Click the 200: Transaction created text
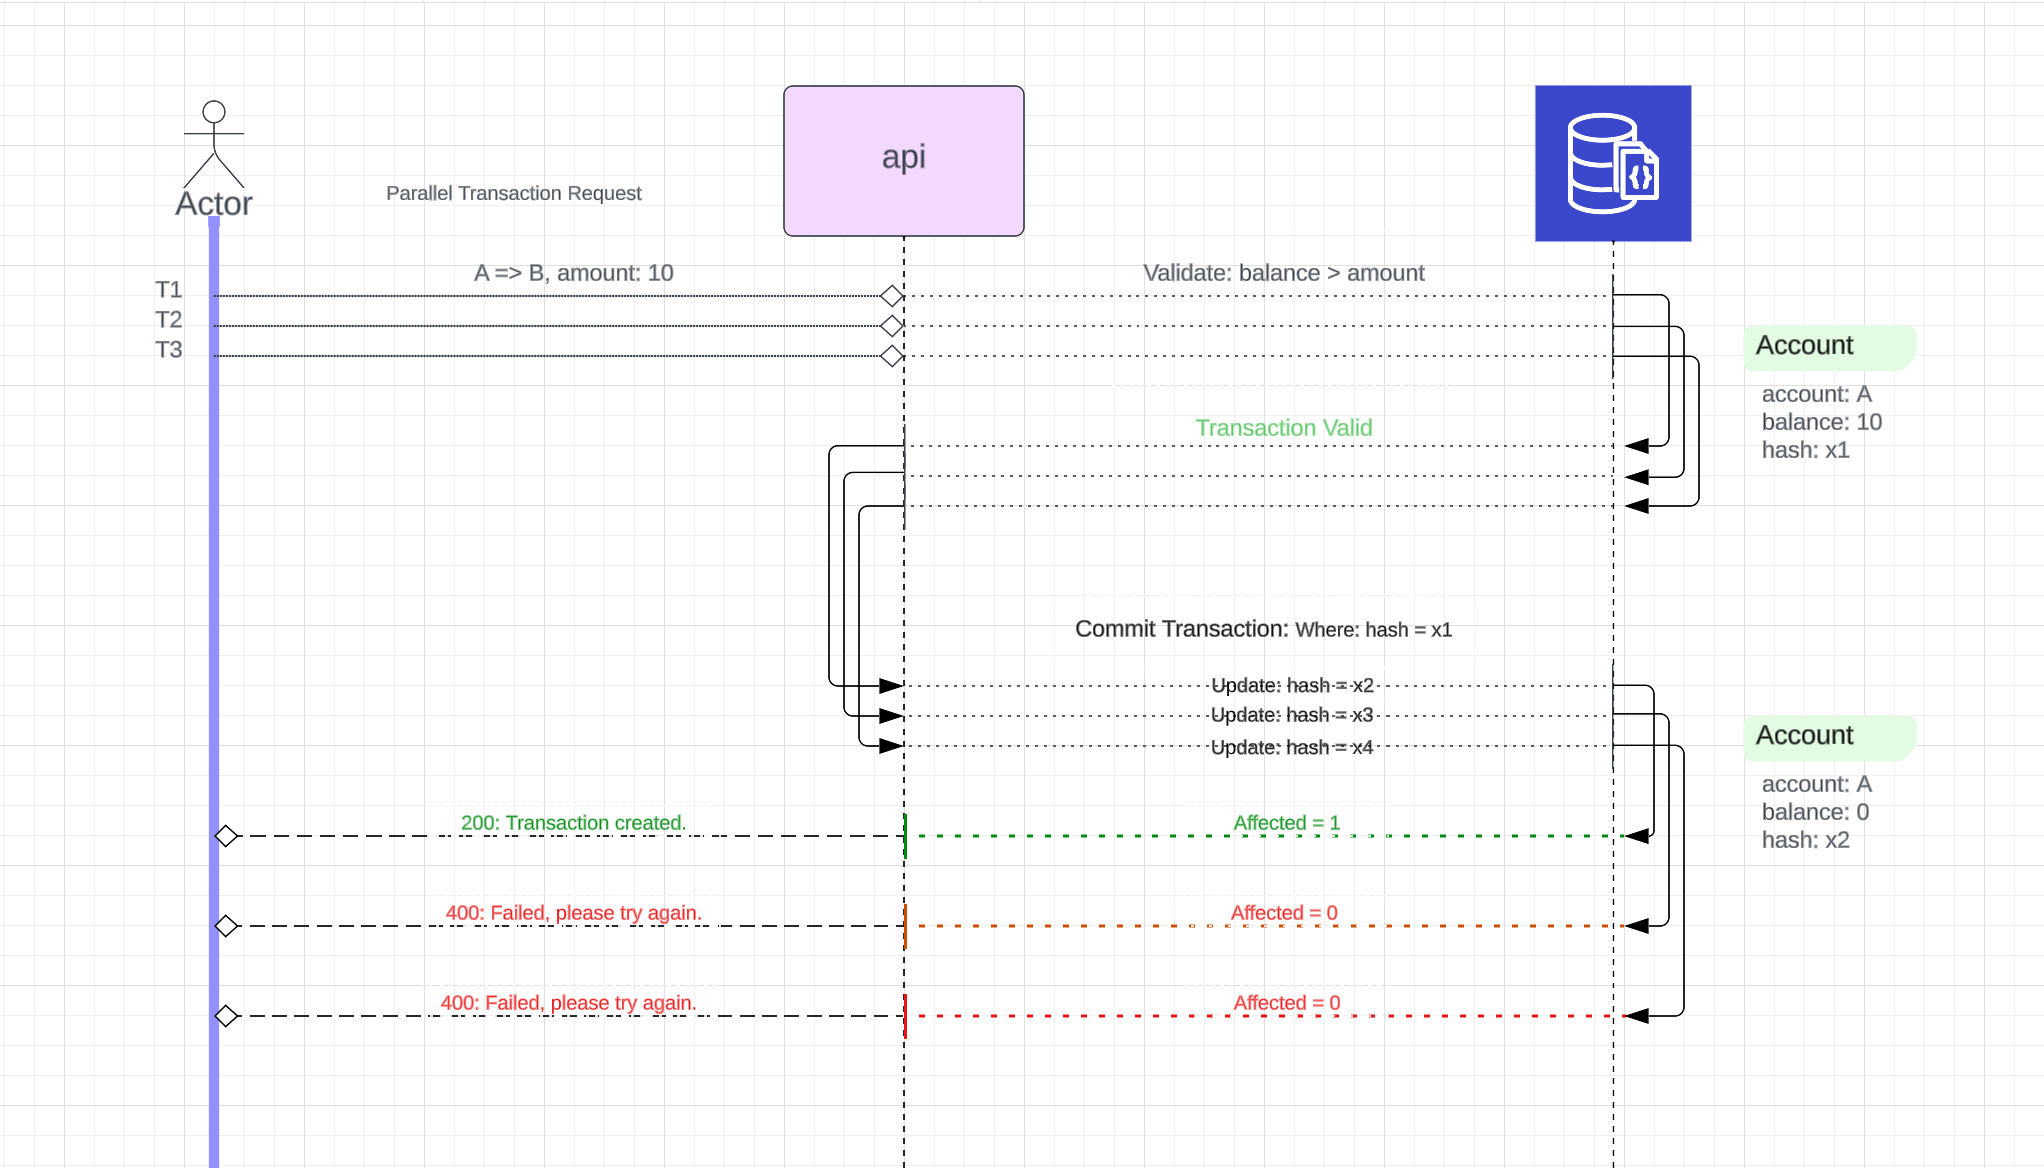2044x1168 pixels. (x=573, y=823)
